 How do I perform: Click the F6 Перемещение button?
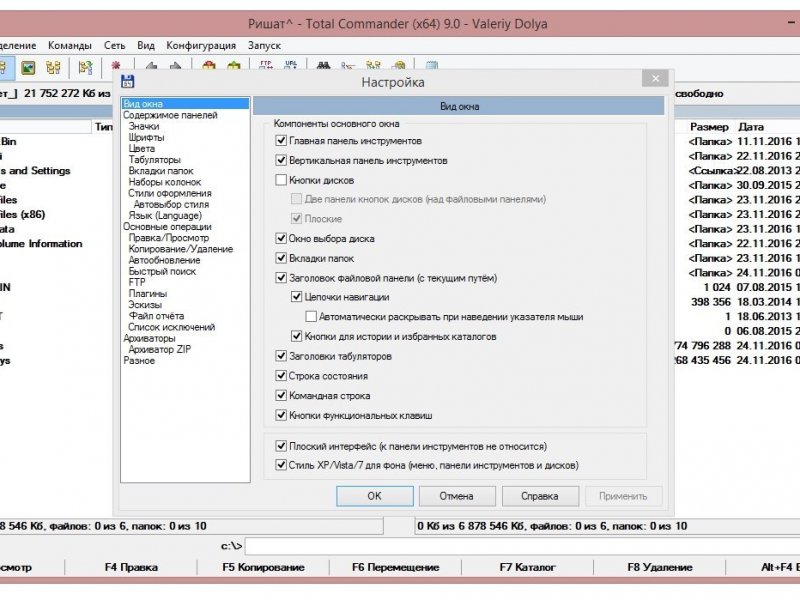pyautogui.click(x=395, y=567)
